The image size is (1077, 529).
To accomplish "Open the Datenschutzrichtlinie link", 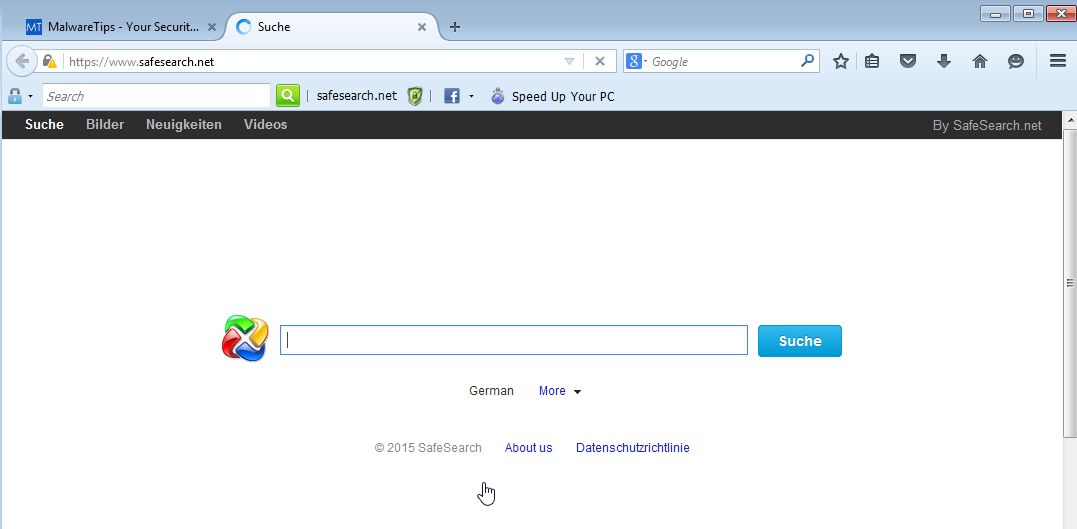I will 633,448.
